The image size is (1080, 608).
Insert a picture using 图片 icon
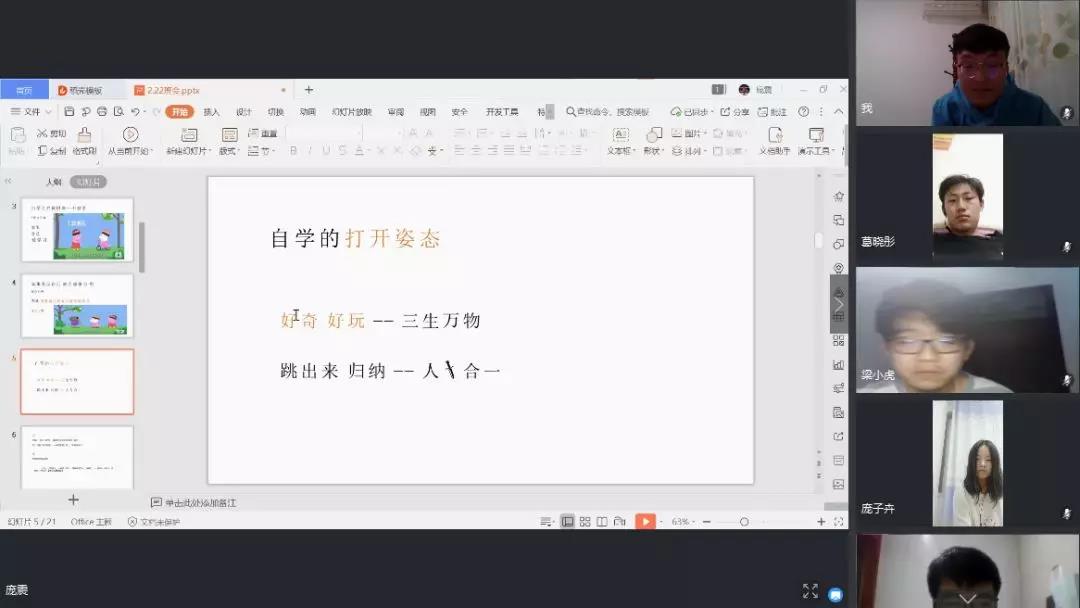[x=681, y=134]
